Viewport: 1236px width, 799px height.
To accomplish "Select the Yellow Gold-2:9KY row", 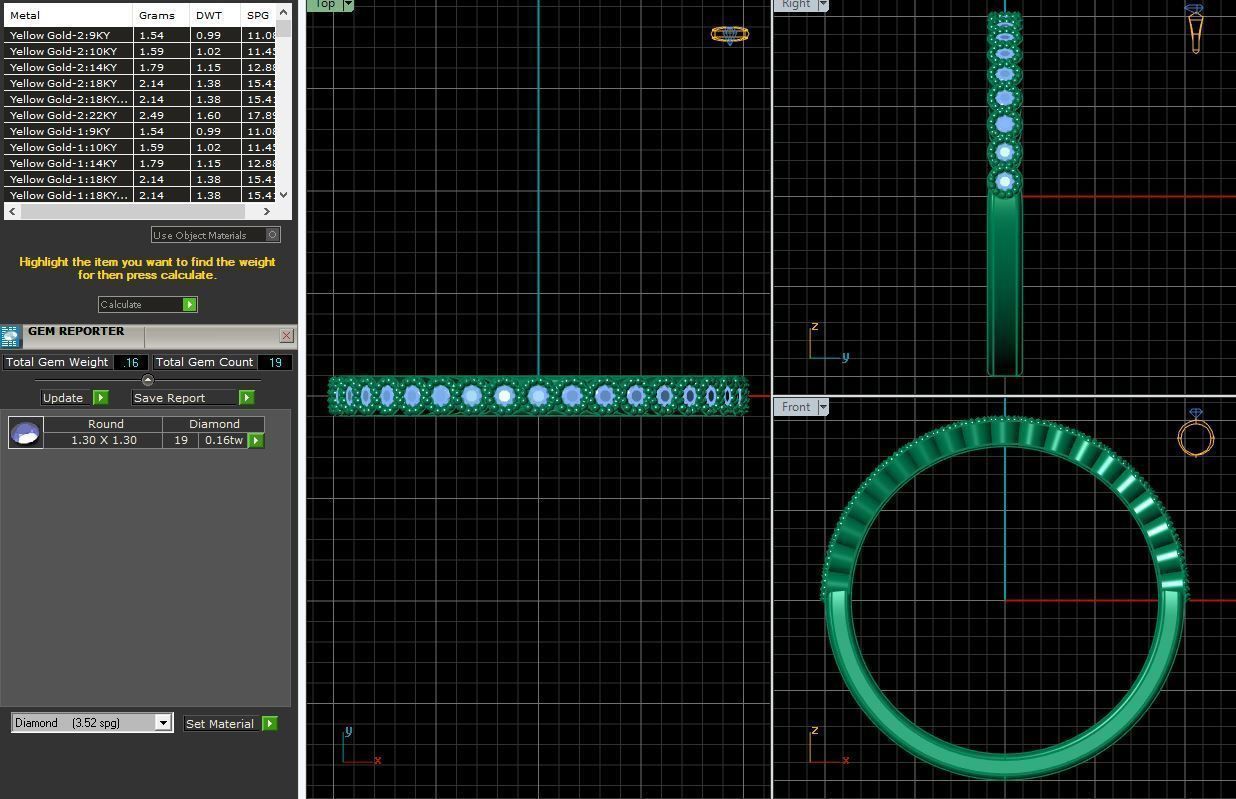I will [140, 35].
